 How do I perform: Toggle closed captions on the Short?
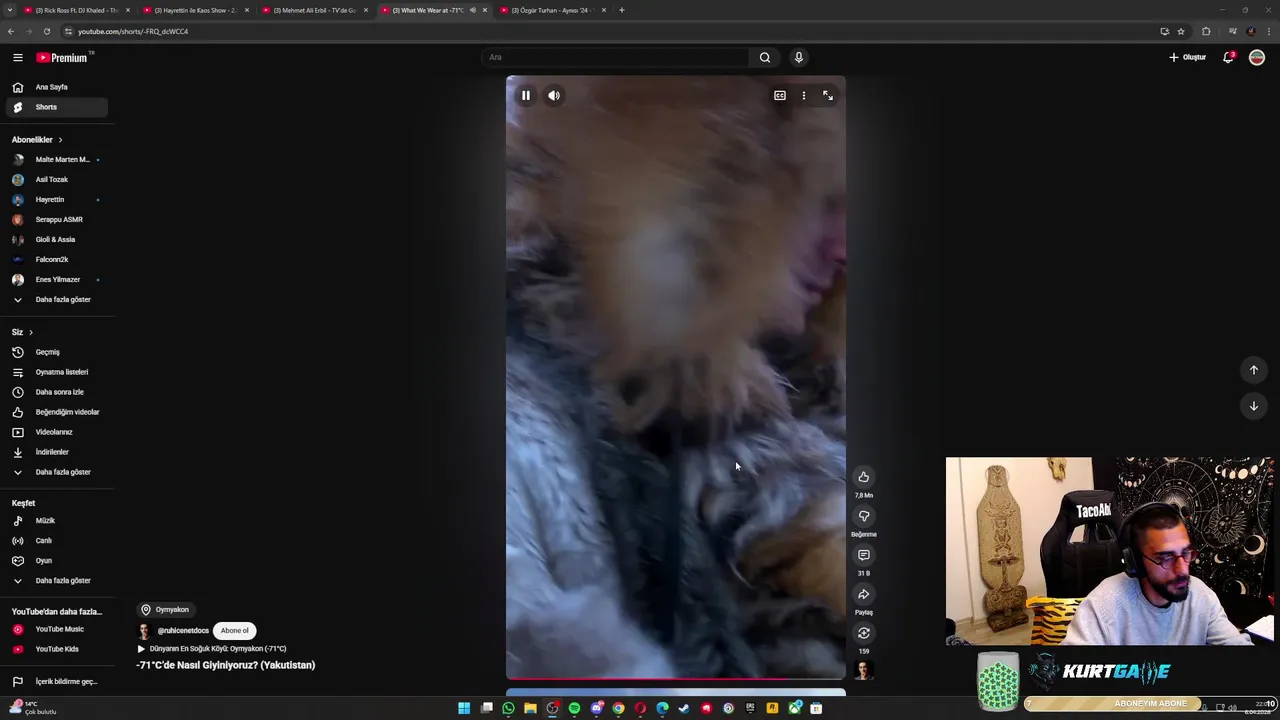(x=780, y=95)
